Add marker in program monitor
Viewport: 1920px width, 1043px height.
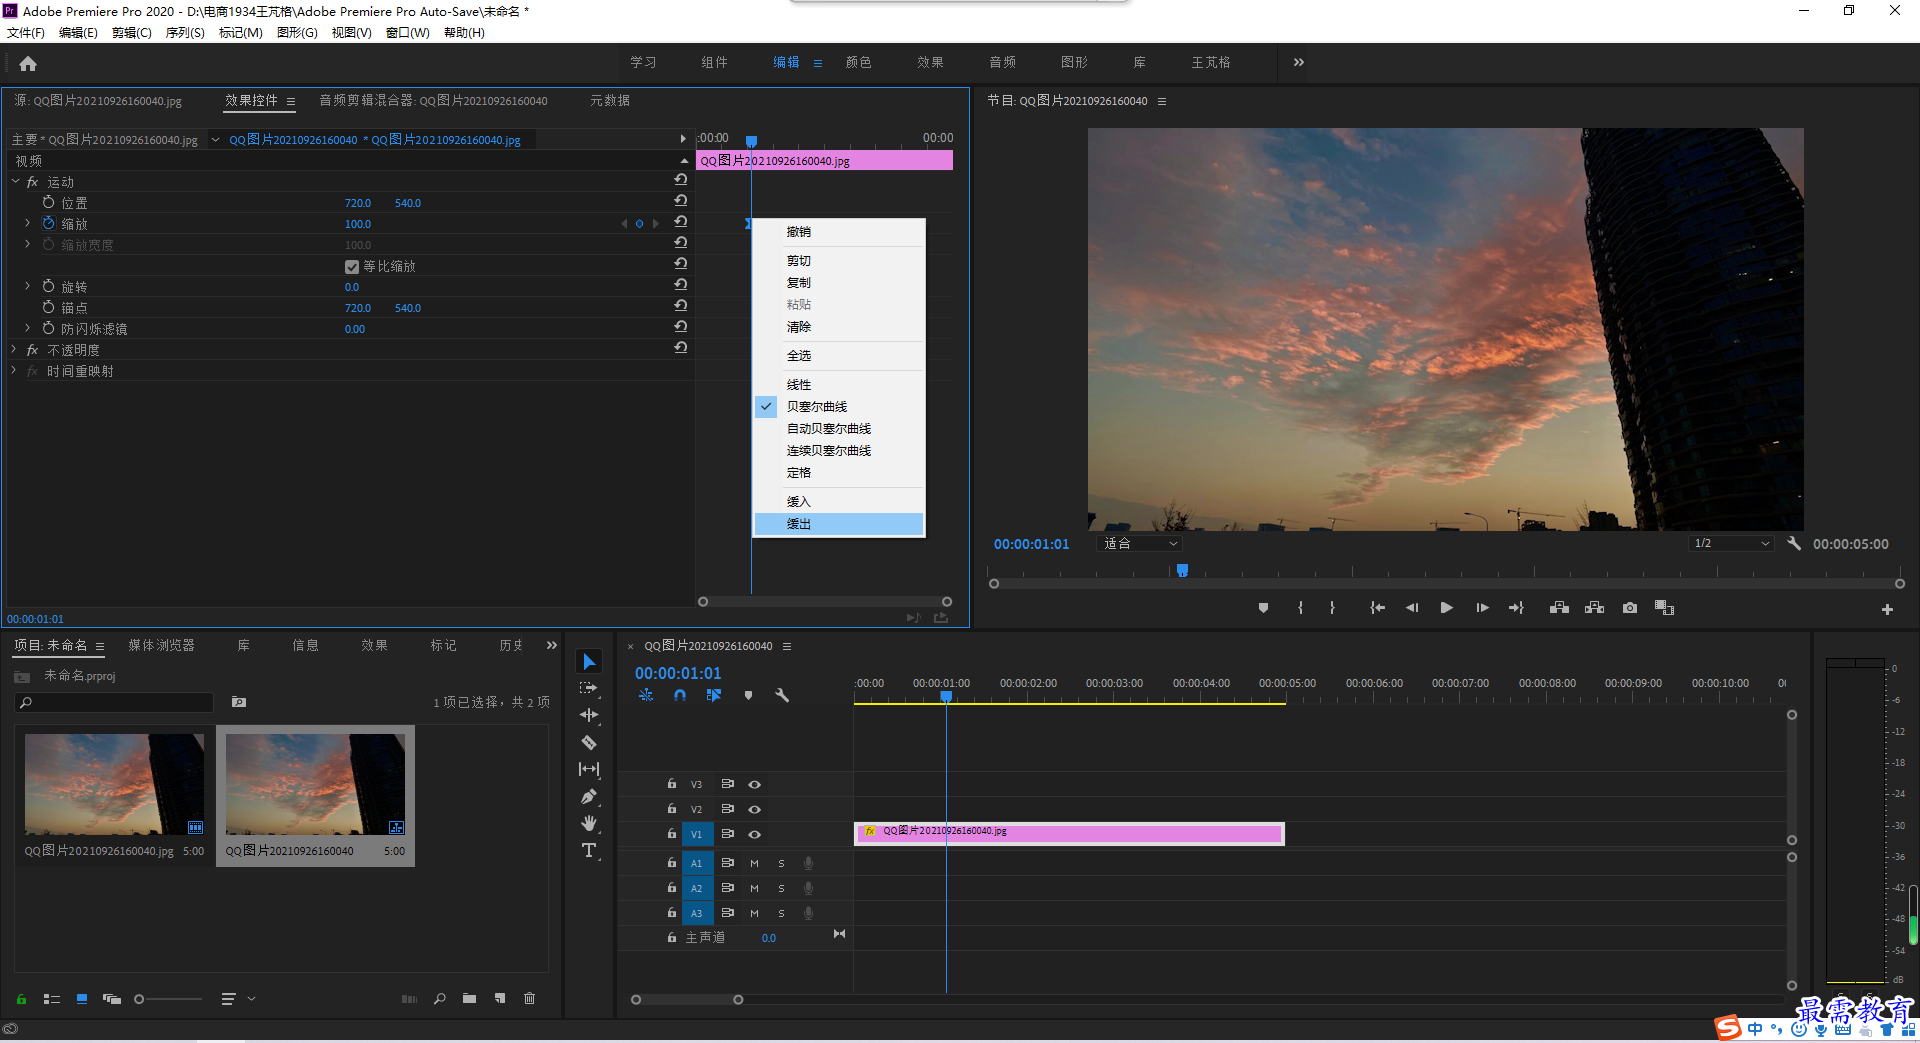click(x=1263, y=608)
